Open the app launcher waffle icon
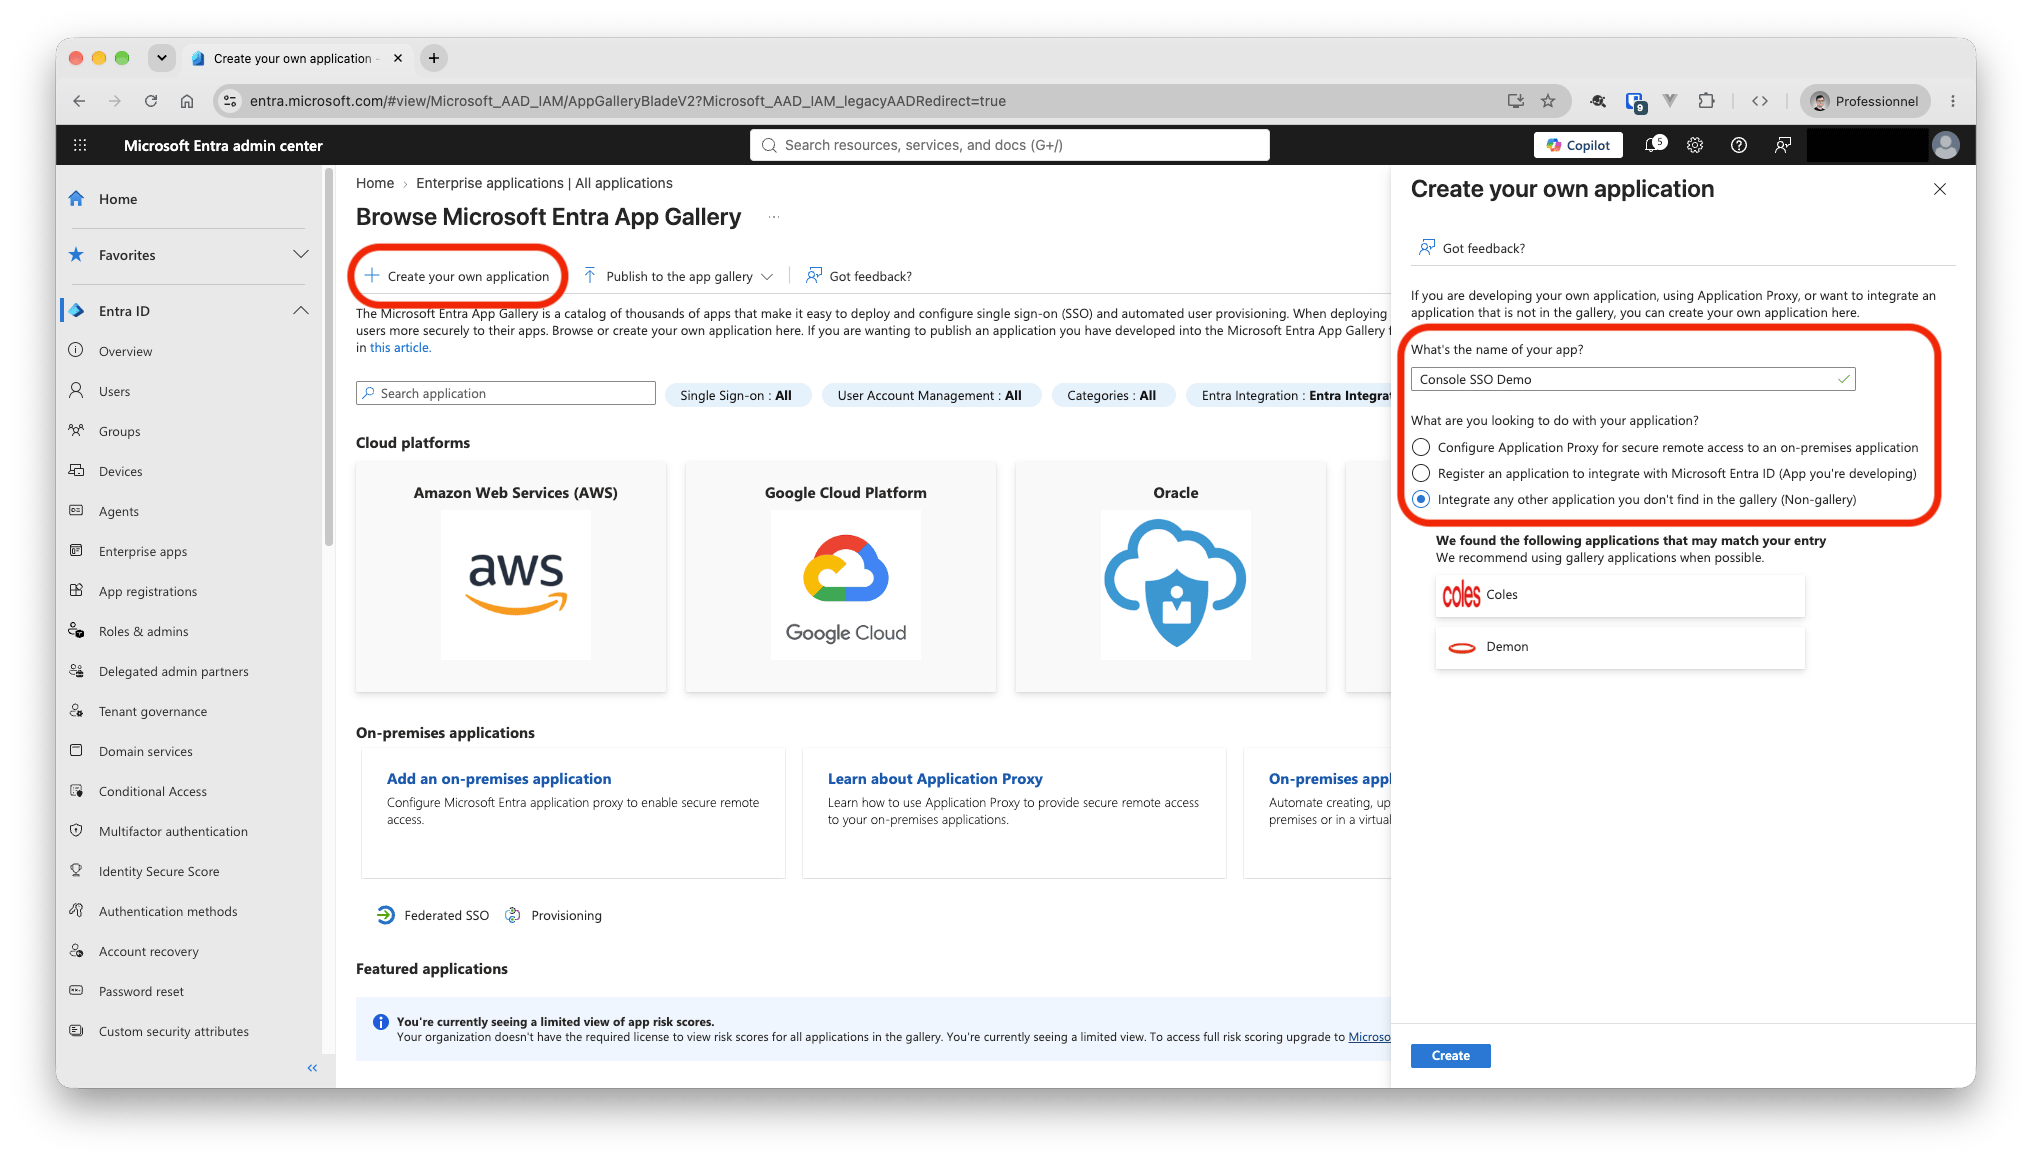Image resolution: width=2032 pixels, height=1162 pixels. coord(80,145)
